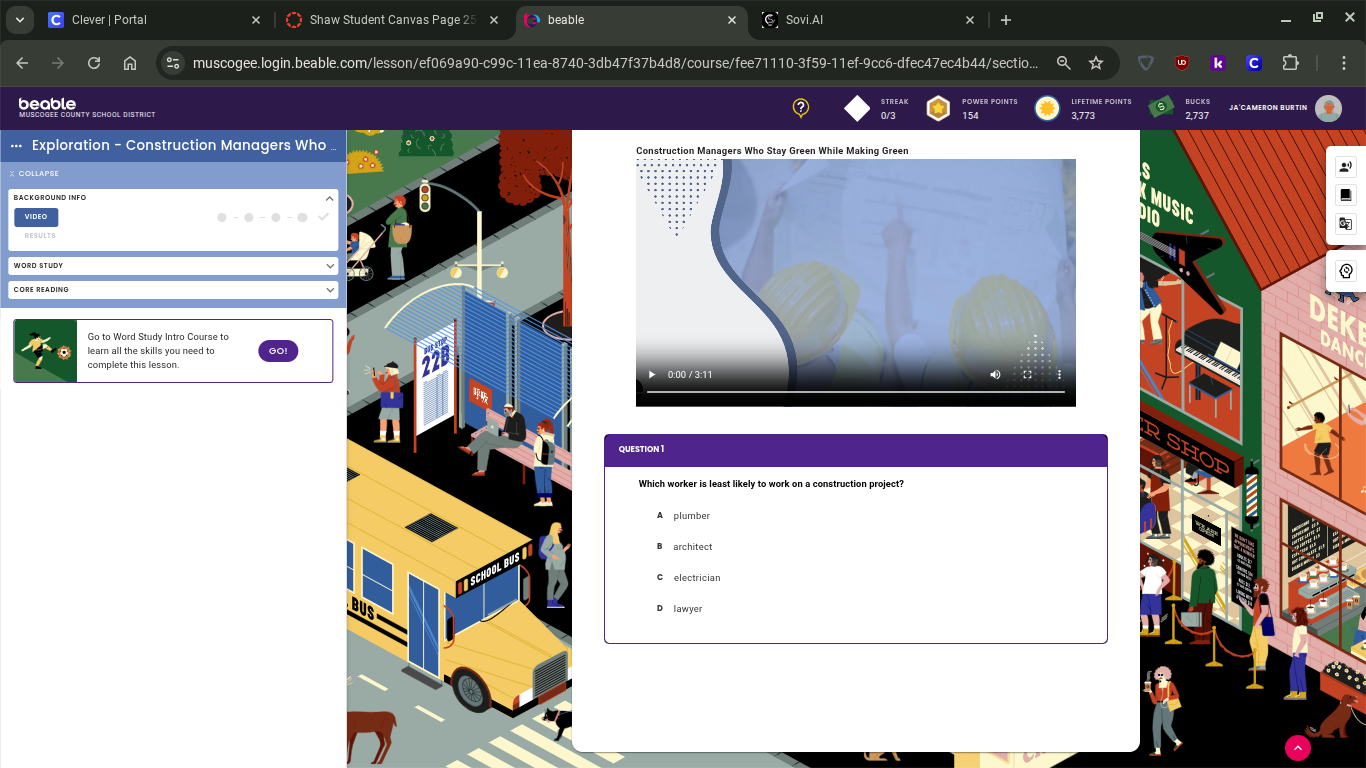
Task: Click the white Streak diamond icon
Action: (856, 107)
